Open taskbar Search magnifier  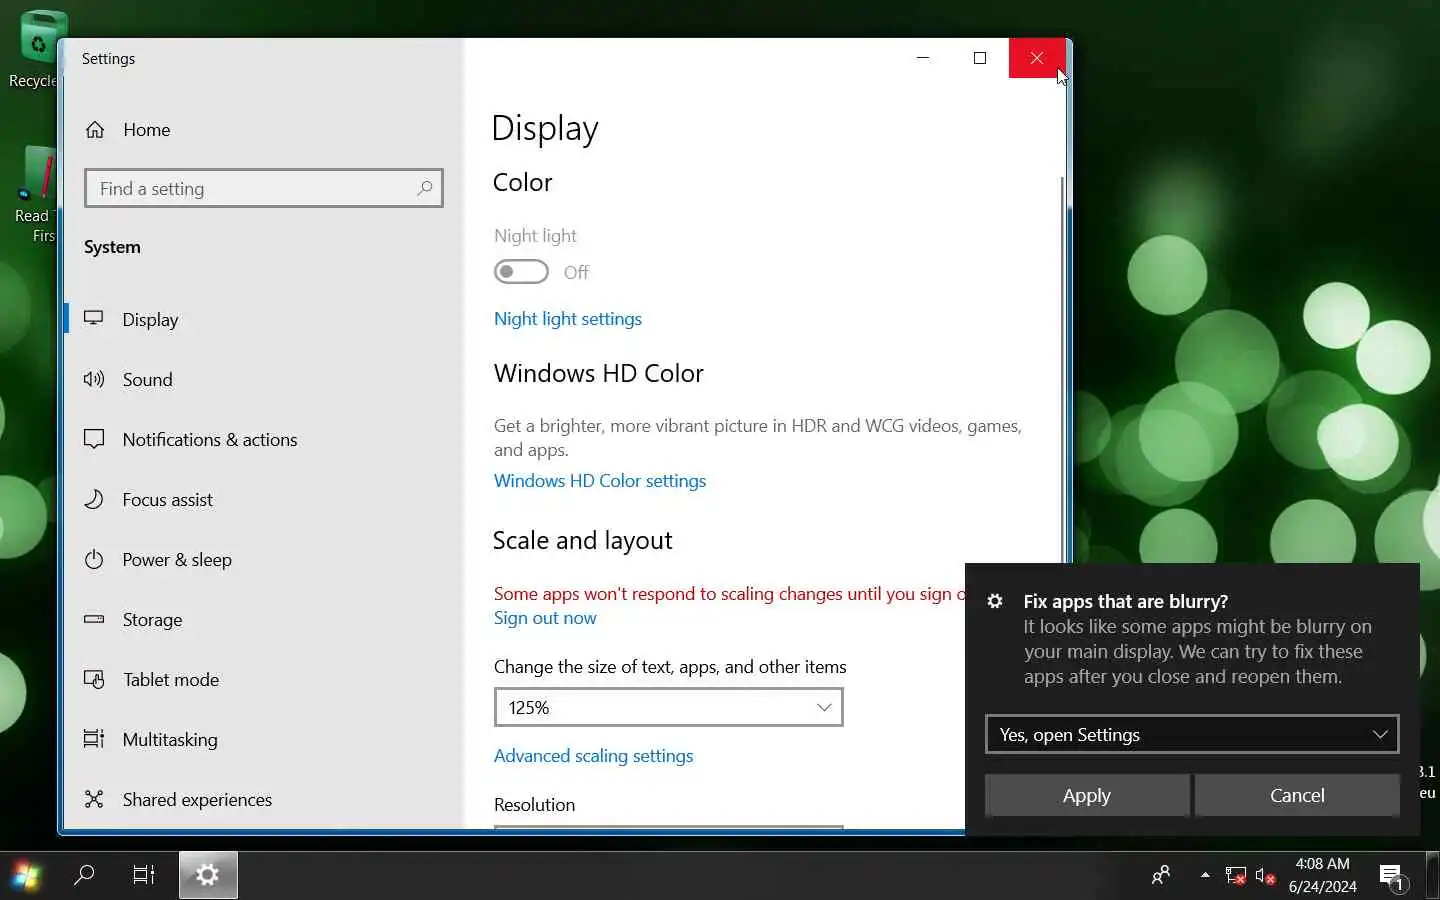[84, 876]
